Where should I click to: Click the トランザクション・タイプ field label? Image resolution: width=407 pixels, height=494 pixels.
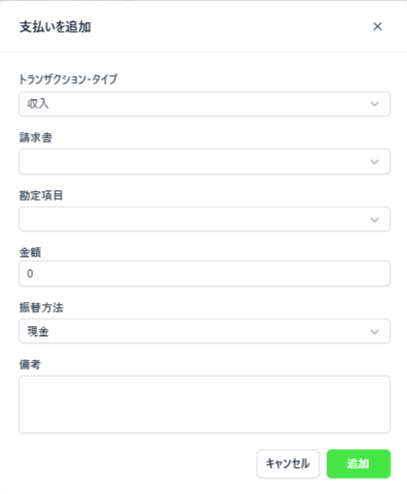coord(68,79)
